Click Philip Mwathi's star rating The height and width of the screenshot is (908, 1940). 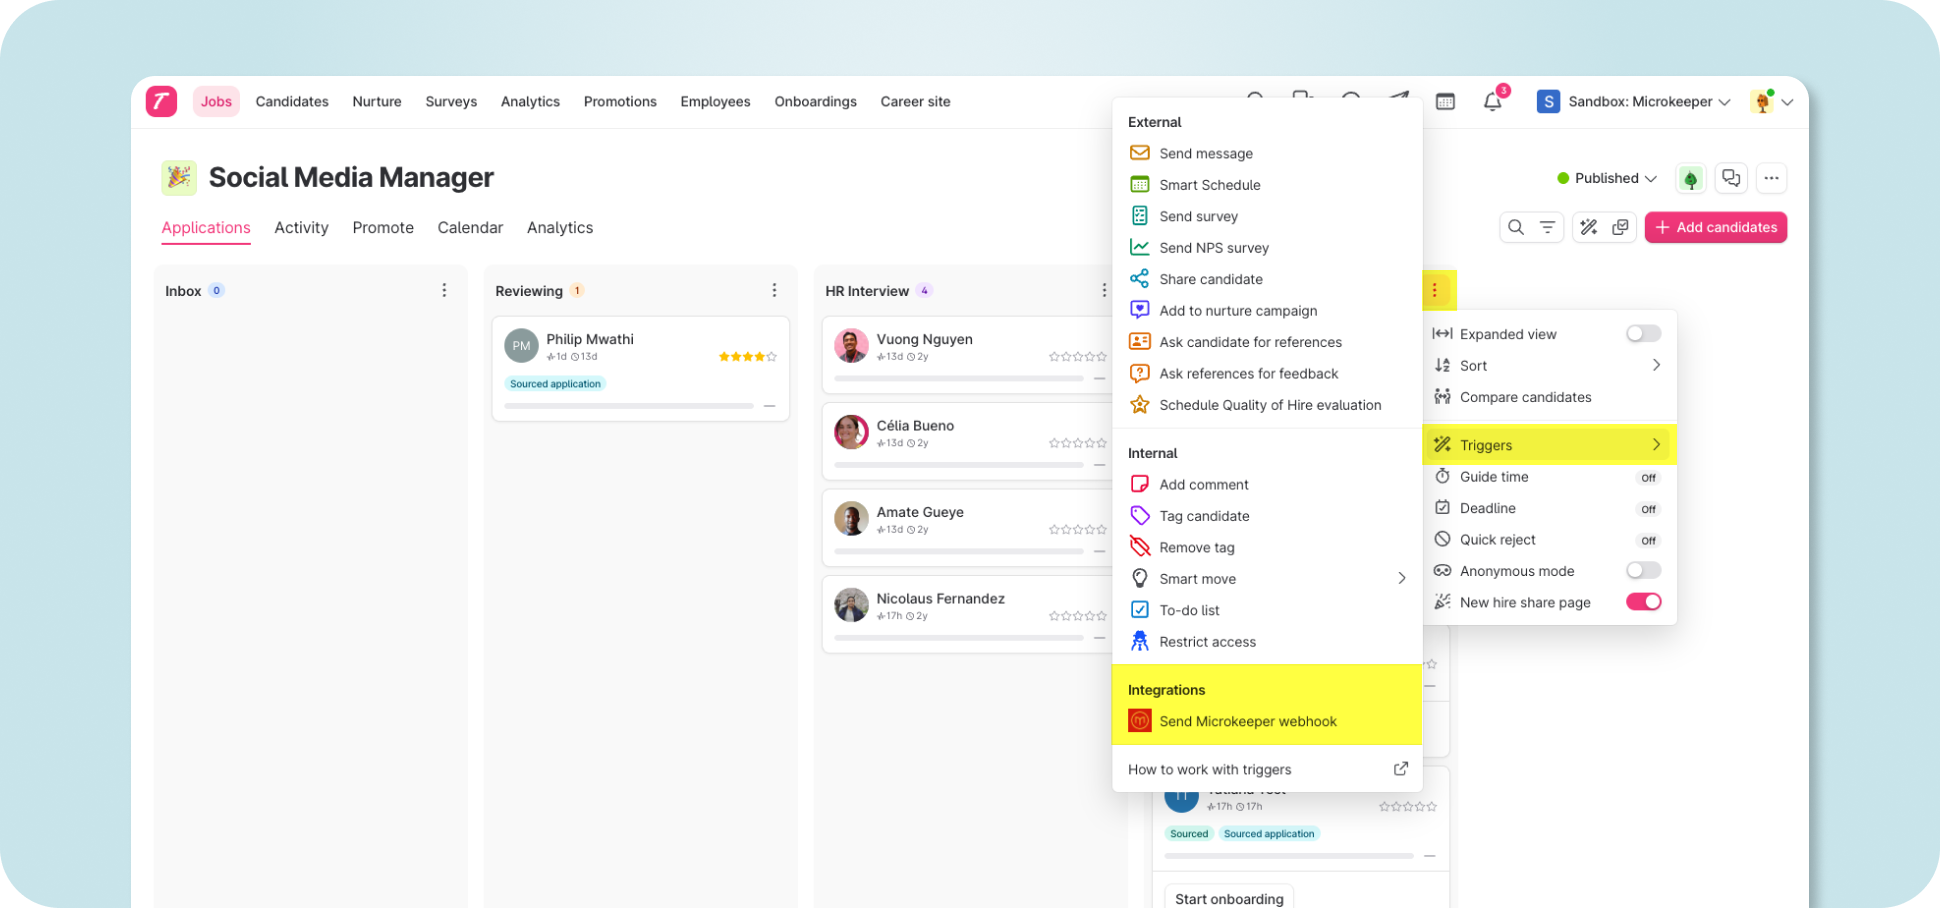pos(747,356)
